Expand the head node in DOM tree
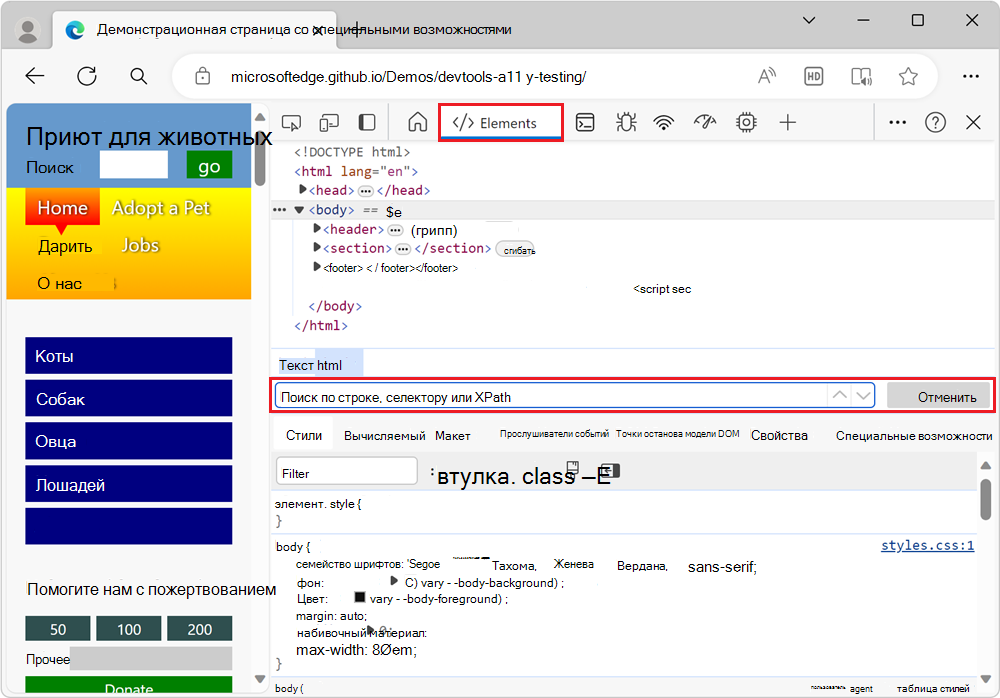1000x698 pixels. click(303, 190)
